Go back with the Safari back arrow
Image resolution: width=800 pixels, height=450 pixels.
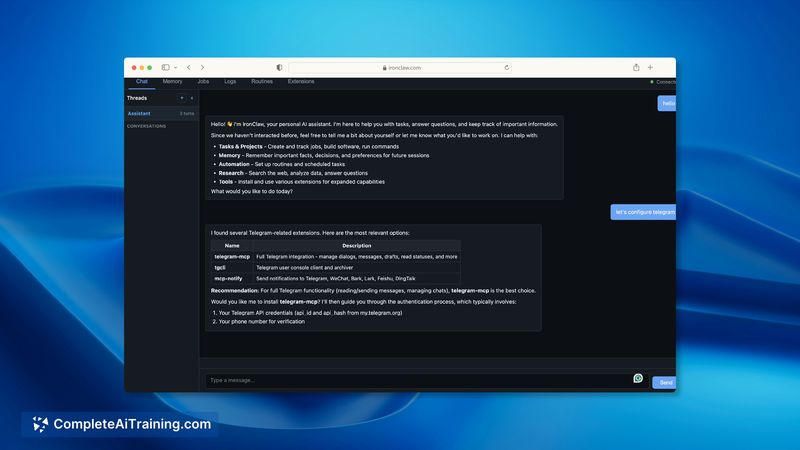coord(189,67)
